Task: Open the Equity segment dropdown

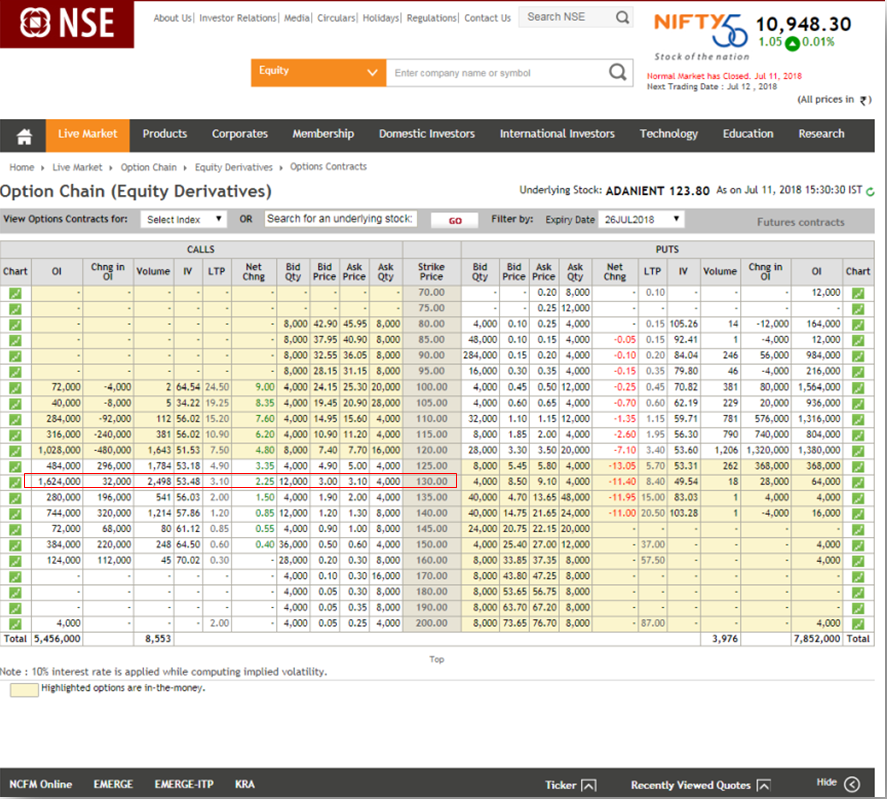Action: click(x=318, y=73)
